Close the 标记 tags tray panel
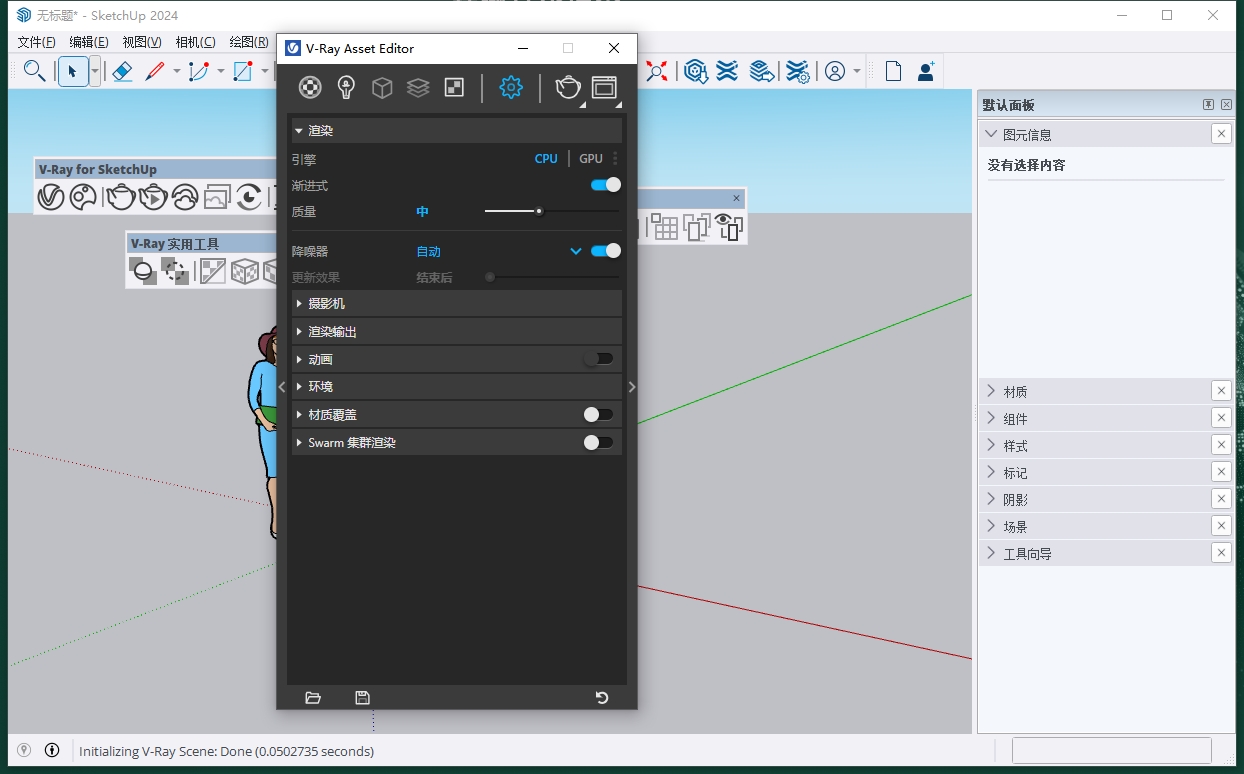 click(x=1221, y=471)
